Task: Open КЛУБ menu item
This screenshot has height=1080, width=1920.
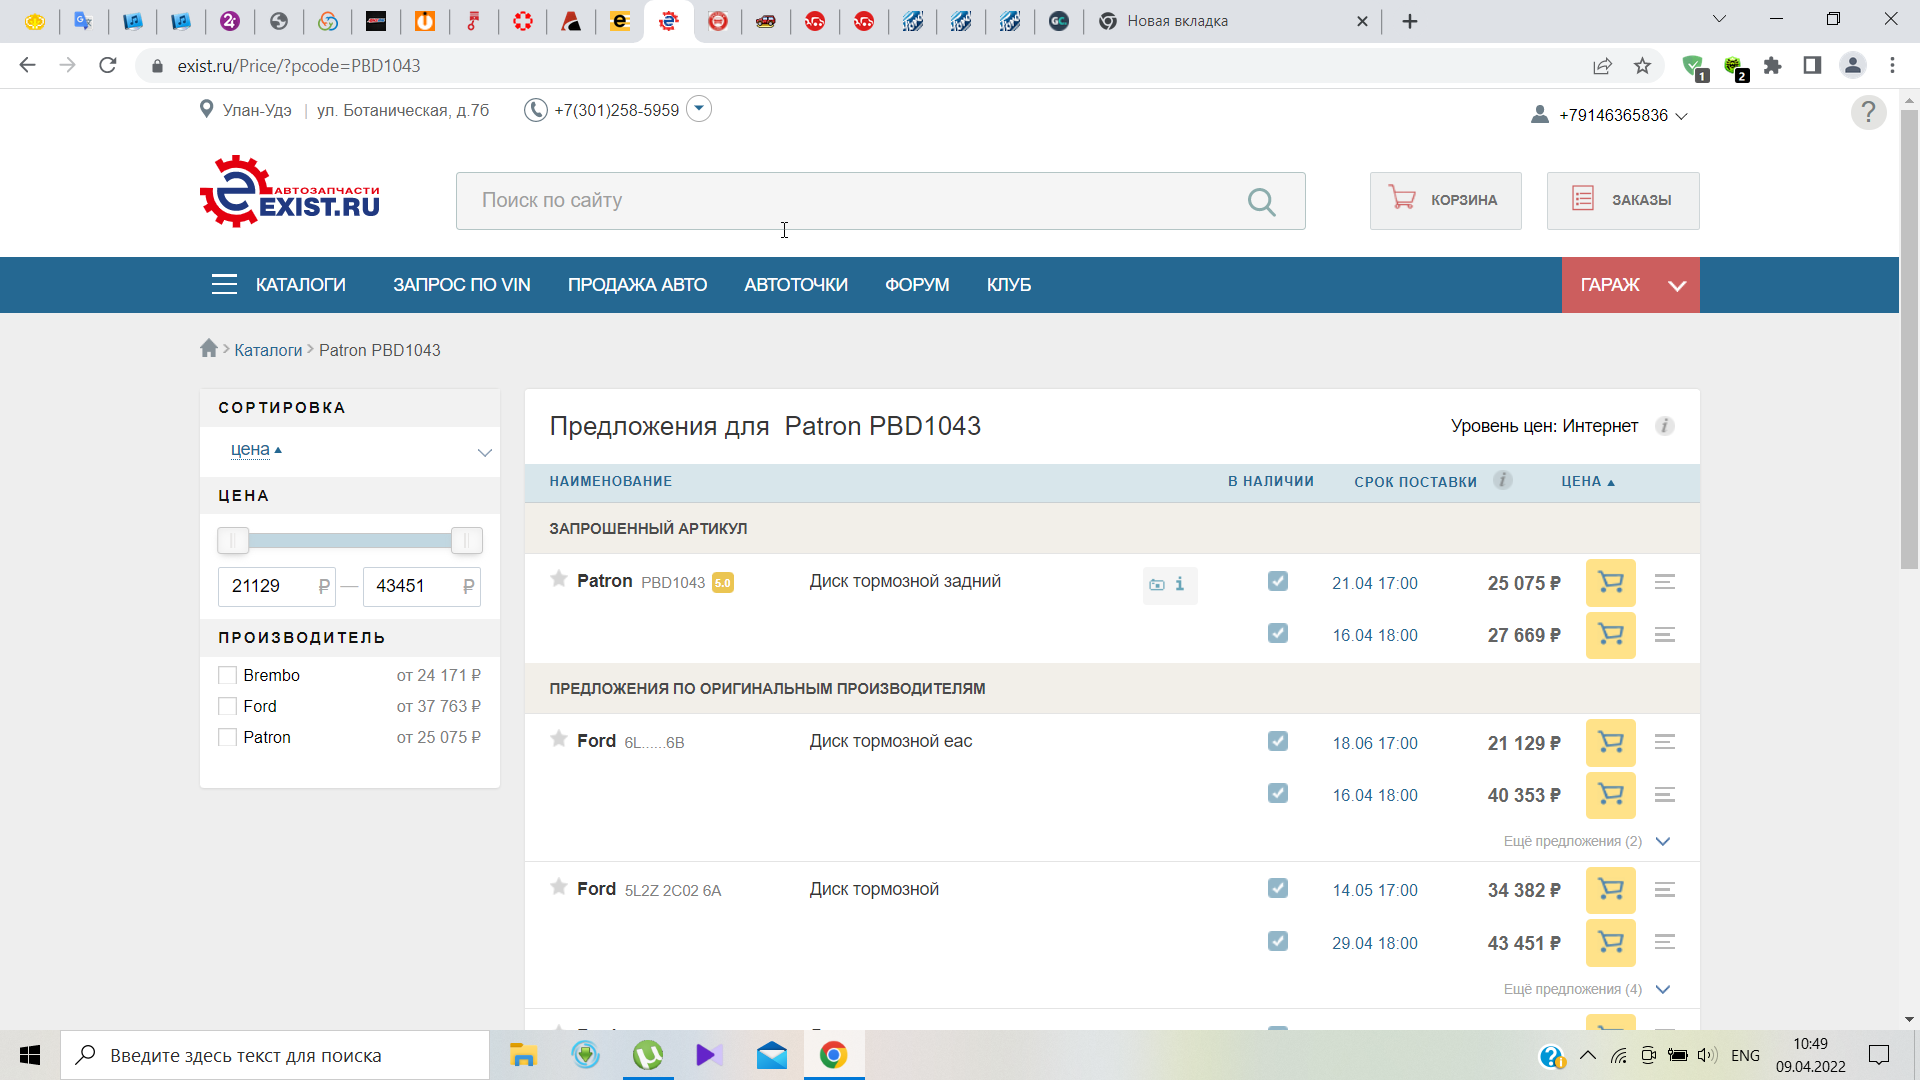Action: point(1009,285)
